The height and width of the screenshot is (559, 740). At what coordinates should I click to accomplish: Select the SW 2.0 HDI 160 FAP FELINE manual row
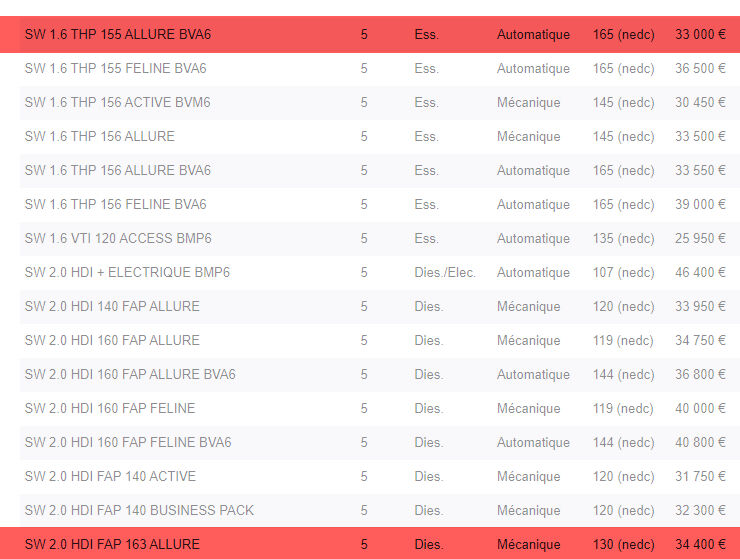click(x=380, y=408)
